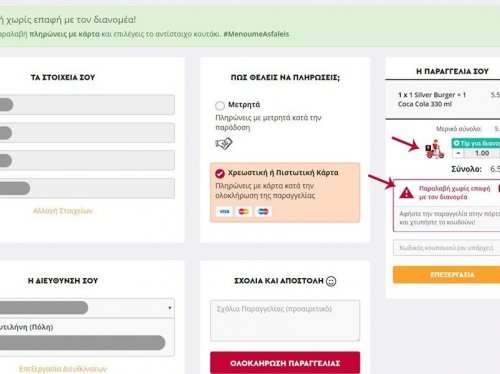500x374 pixels.
Task: Click the delivery scooter rider icon
Action: tap(434, 149)
